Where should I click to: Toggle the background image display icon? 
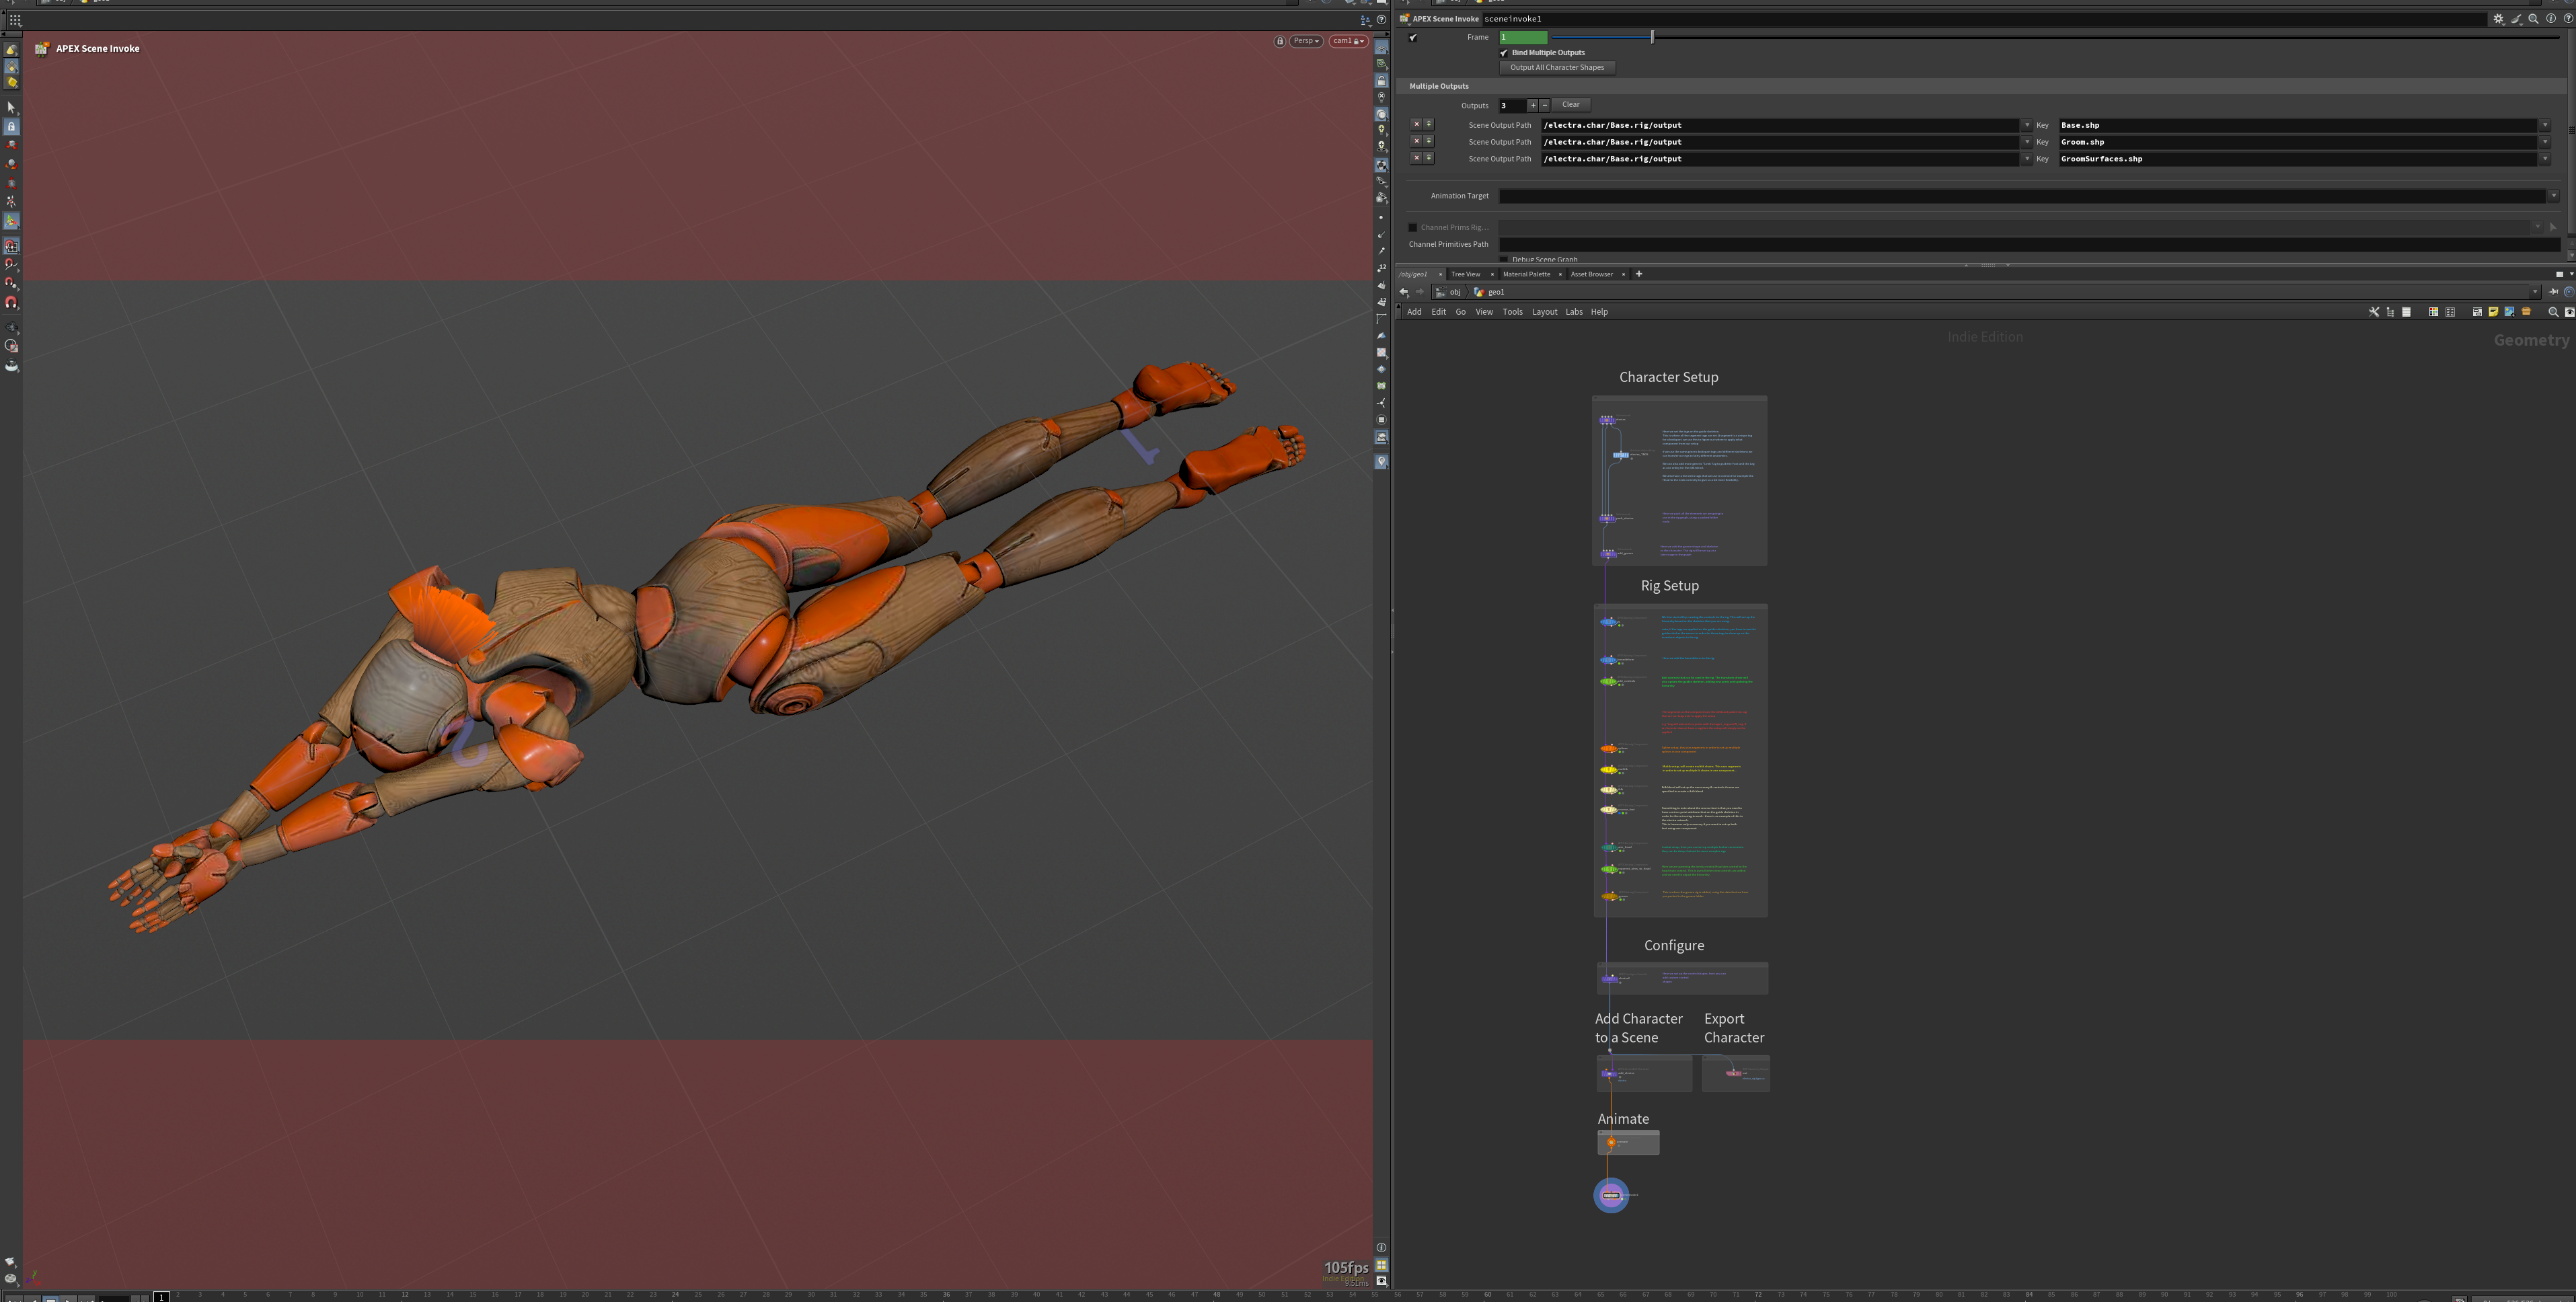coord(1381,438)
